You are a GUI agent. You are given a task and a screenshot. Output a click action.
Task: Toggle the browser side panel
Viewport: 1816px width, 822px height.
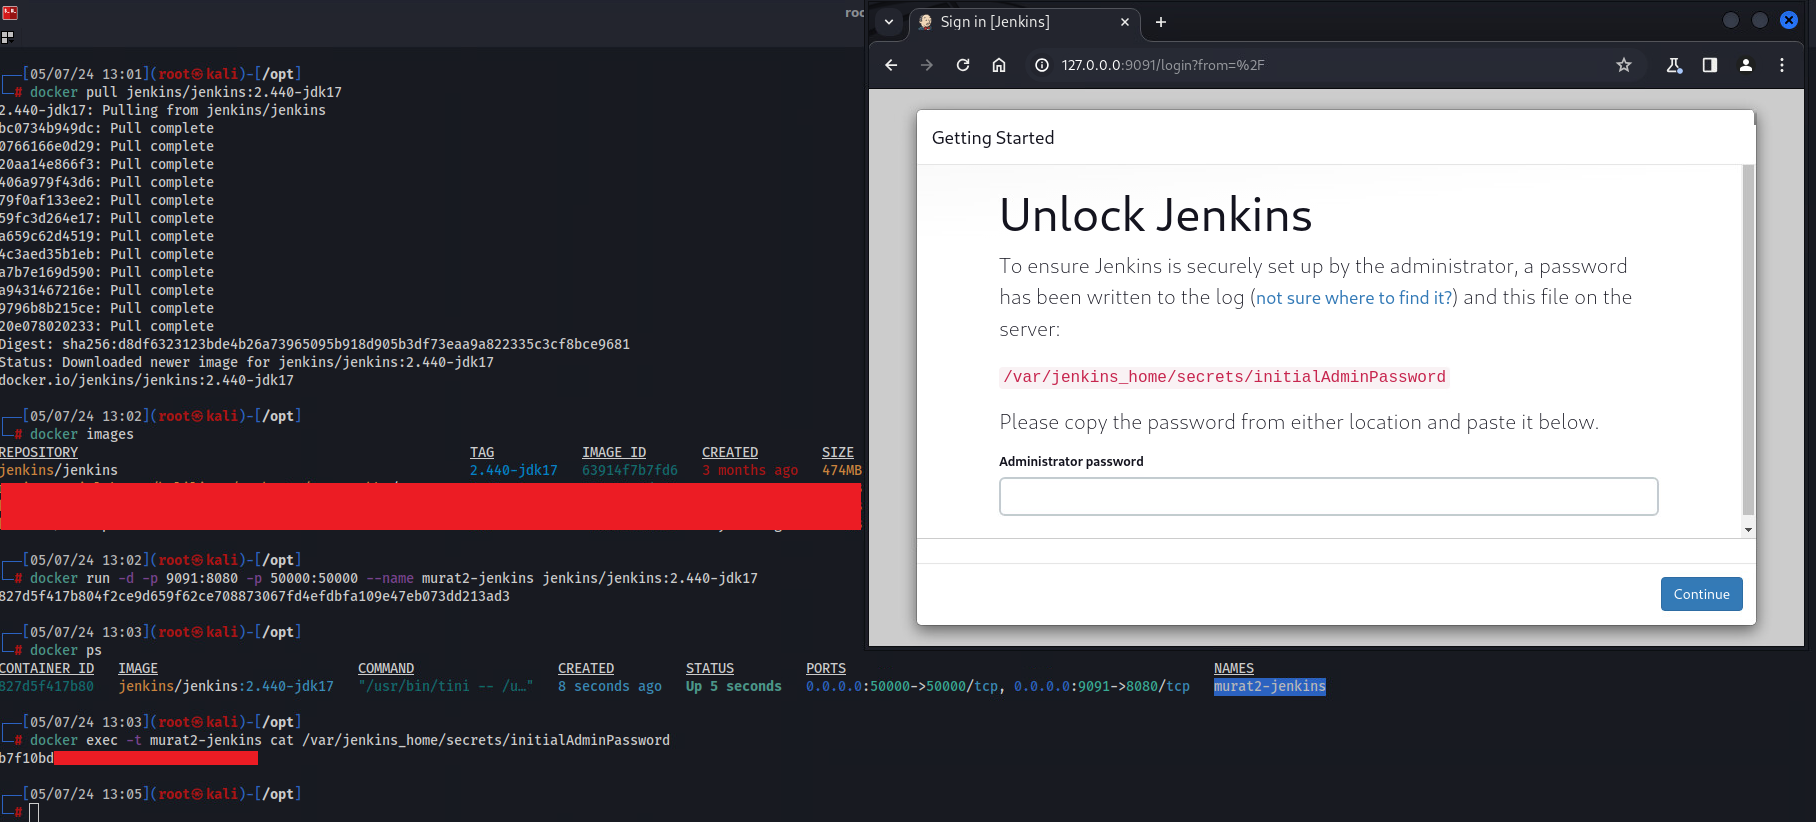pos(1710,65)
